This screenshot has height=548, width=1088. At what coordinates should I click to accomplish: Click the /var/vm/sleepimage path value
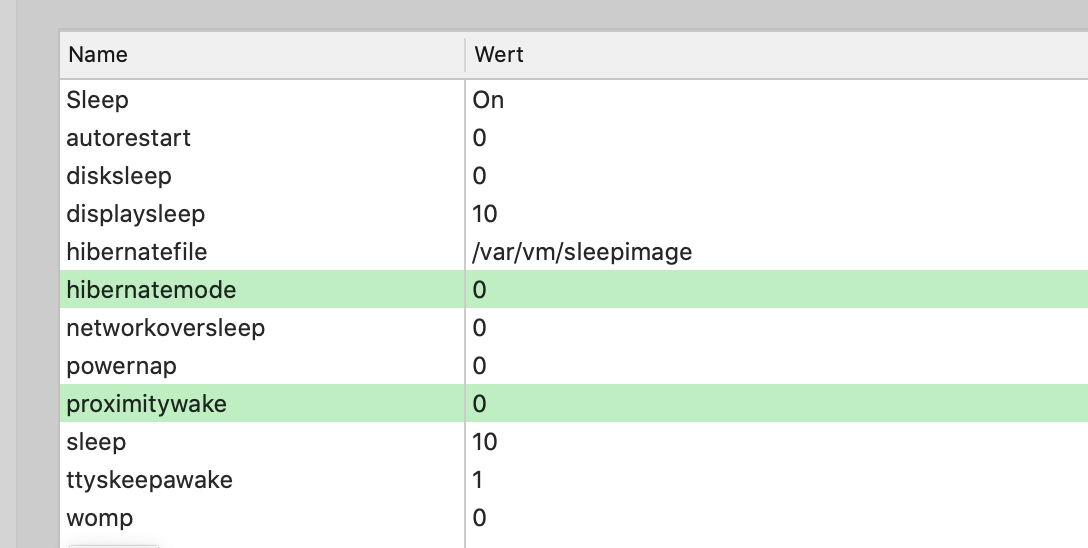point(582,252)
